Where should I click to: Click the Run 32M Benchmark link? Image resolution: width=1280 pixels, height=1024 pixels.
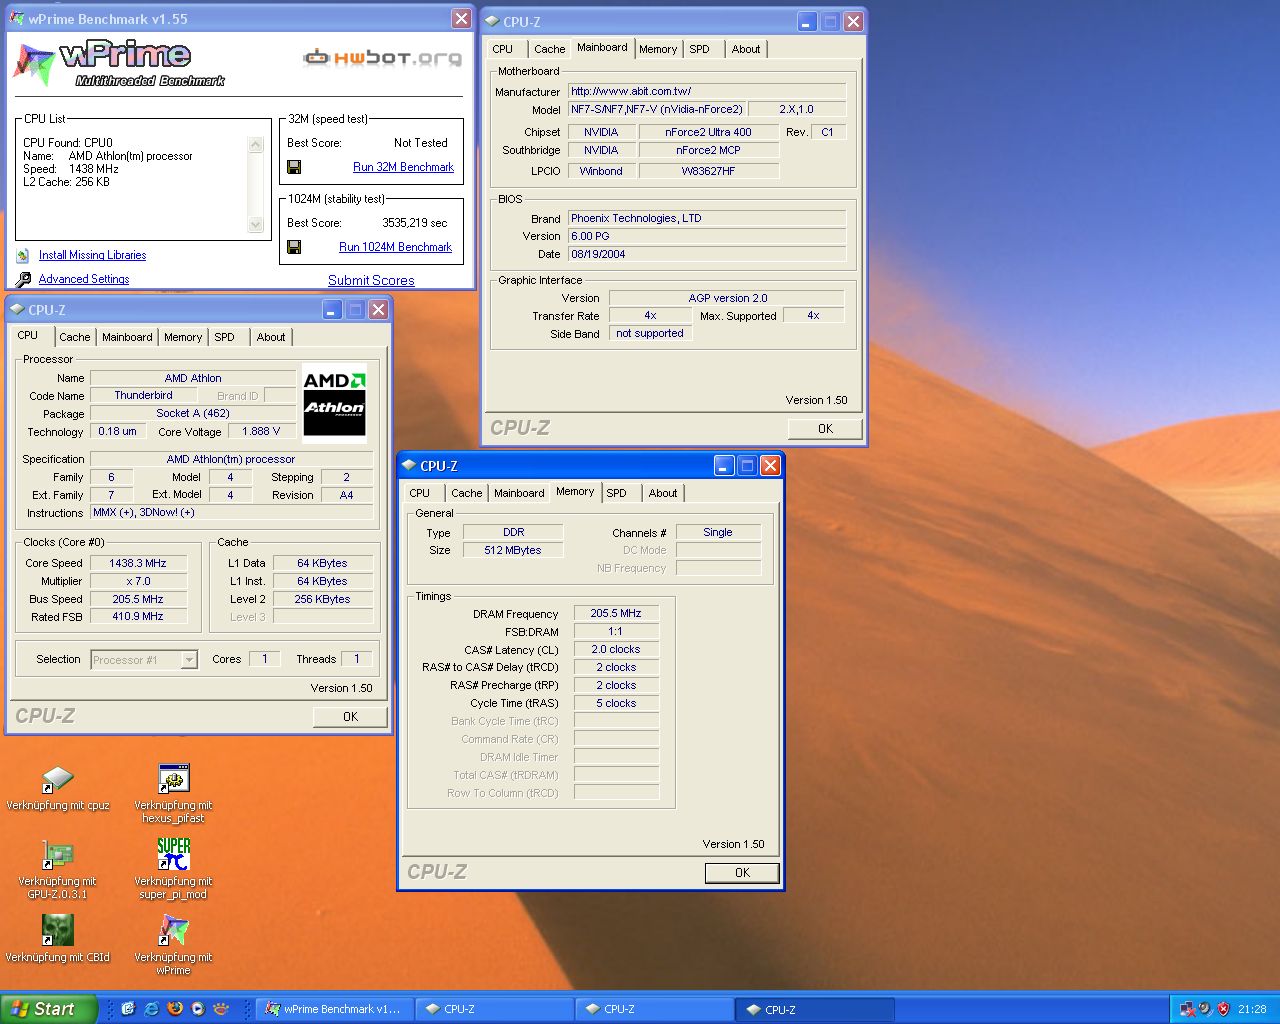pyautogui.click(x=403, y=167)
